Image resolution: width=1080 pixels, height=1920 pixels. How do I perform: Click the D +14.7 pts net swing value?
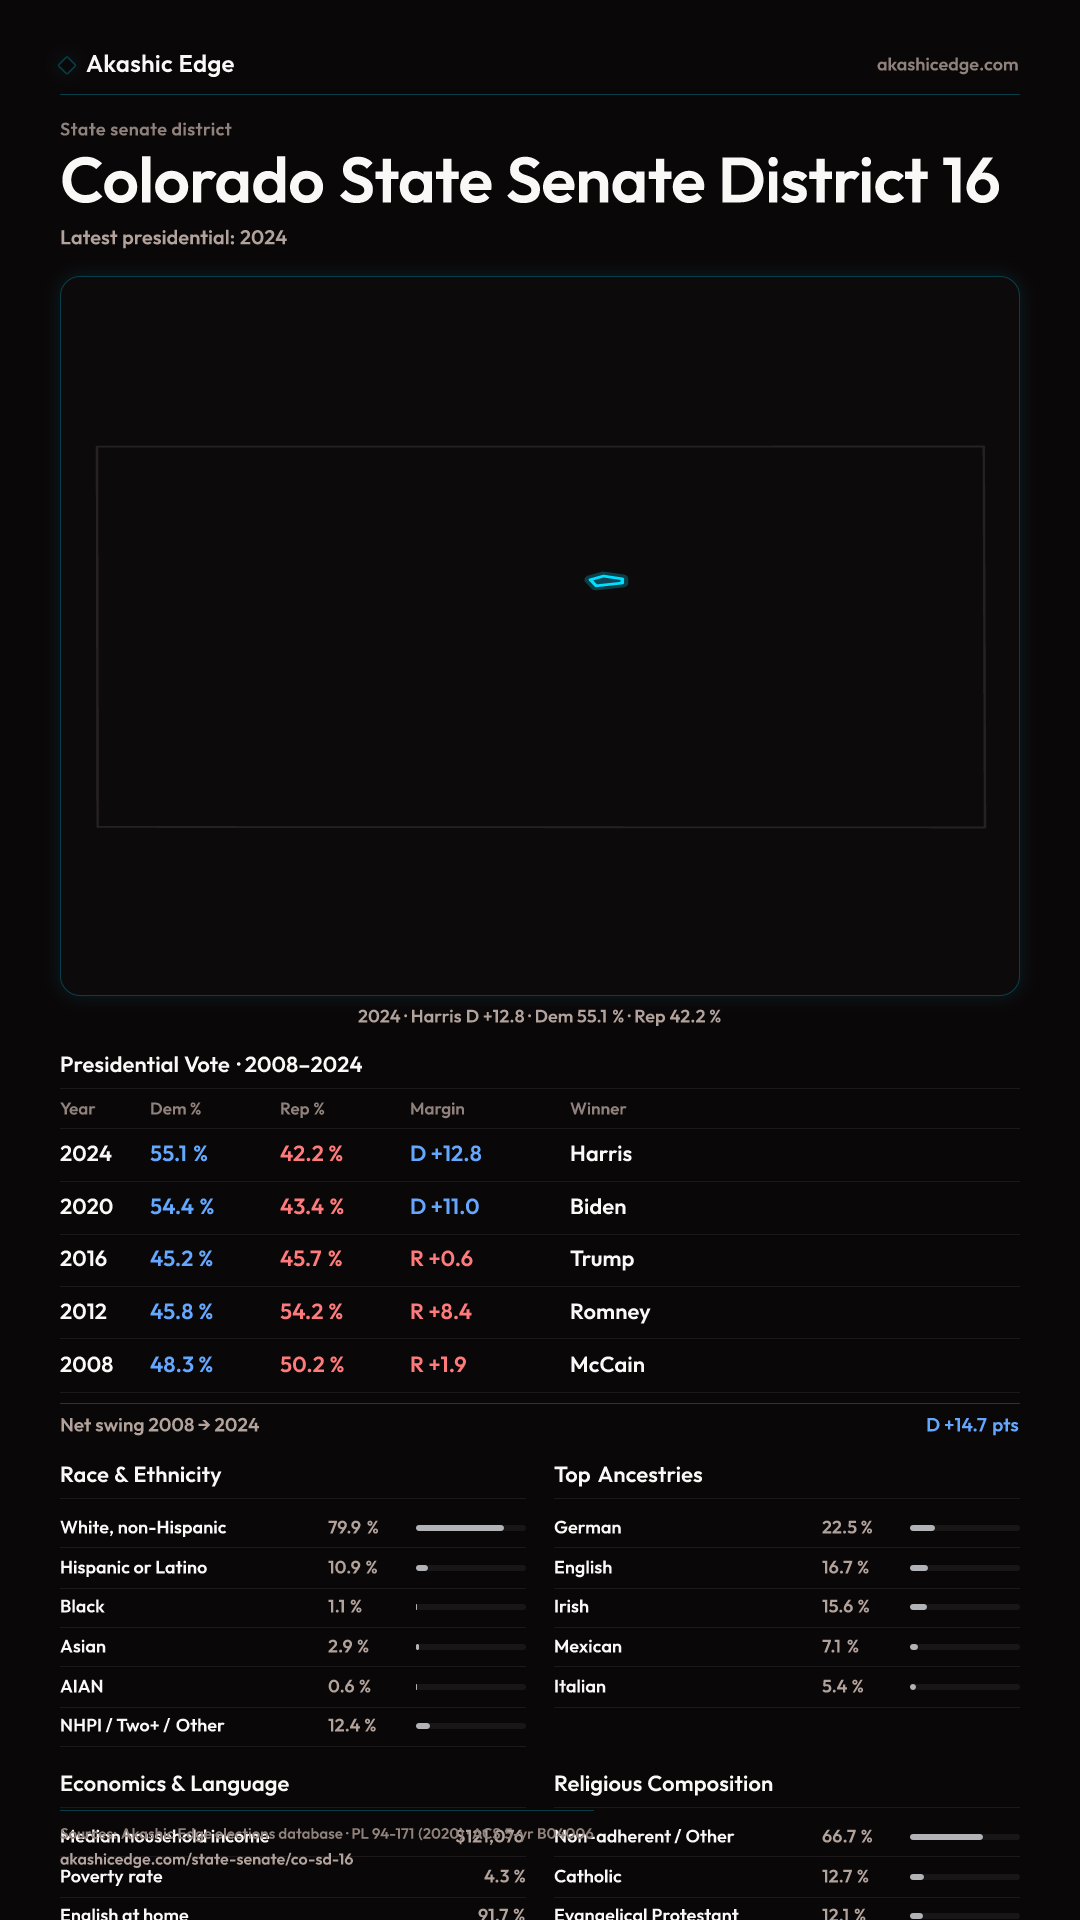tap(971, 1425)
